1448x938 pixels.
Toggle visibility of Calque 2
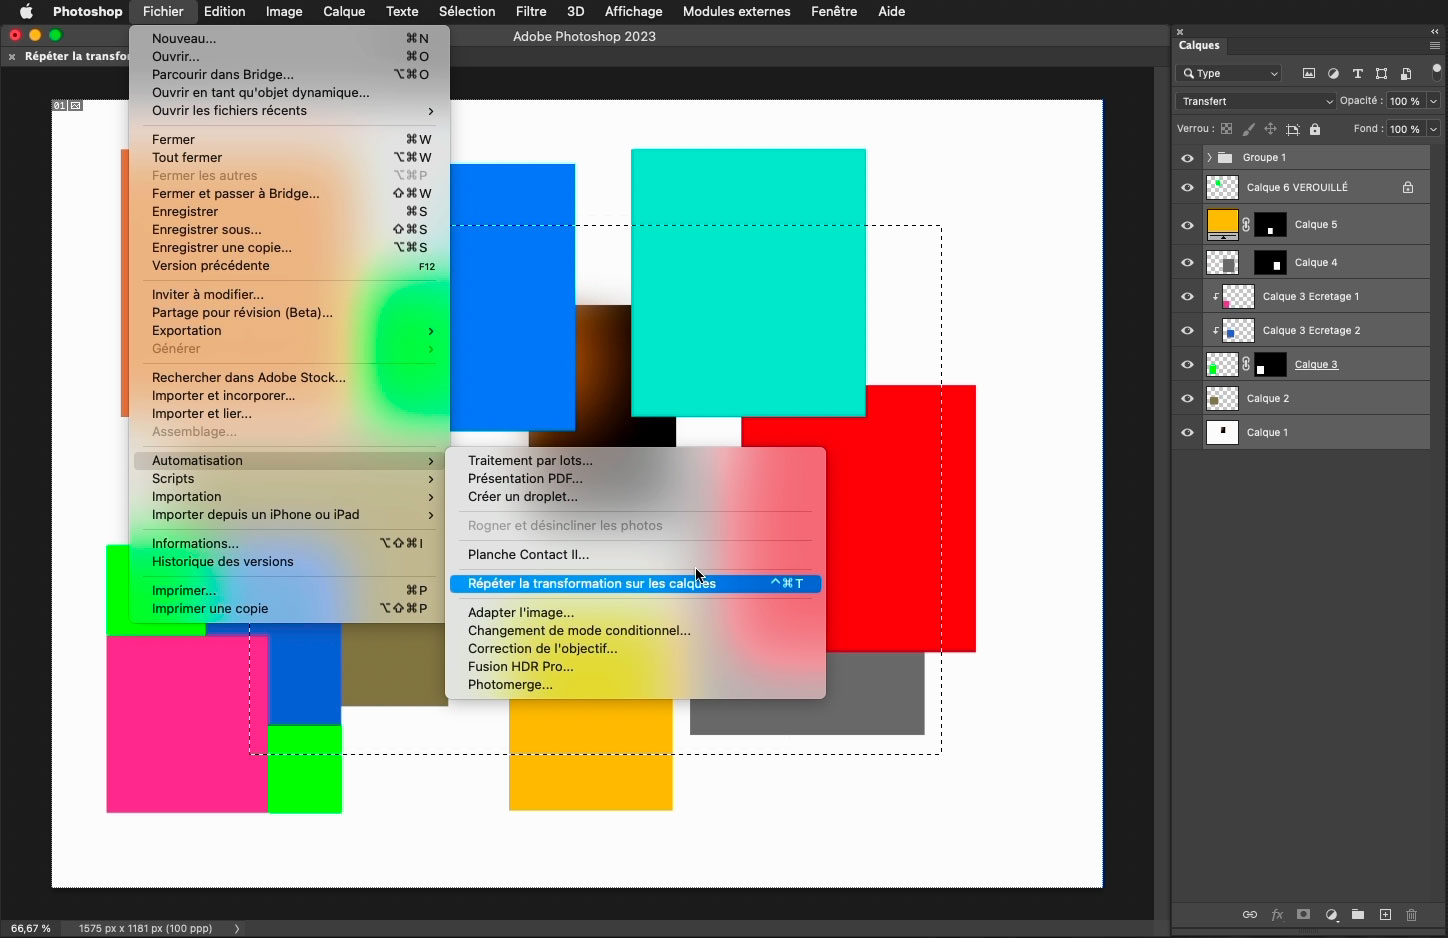[x=1187, y=399]
